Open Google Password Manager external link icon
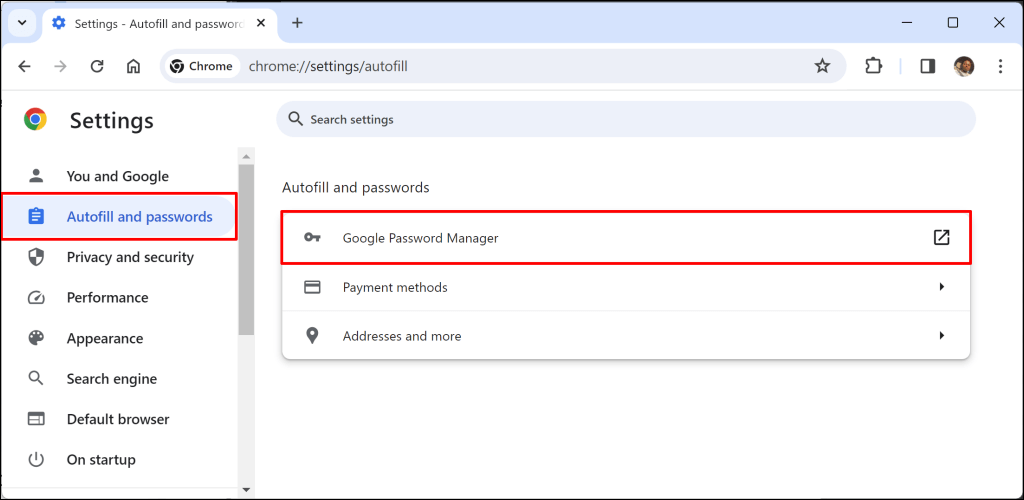The image size is (1024, 500). (x=941, y=238)
